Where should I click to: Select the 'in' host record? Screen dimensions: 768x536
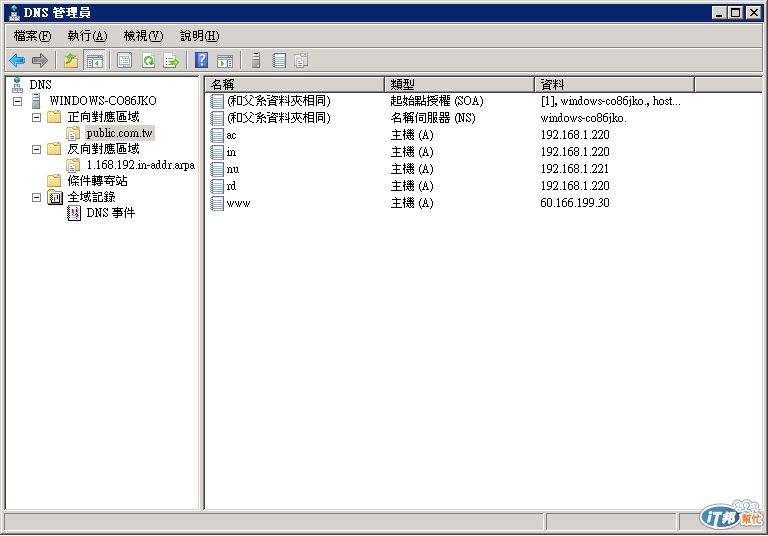[231, 152]
